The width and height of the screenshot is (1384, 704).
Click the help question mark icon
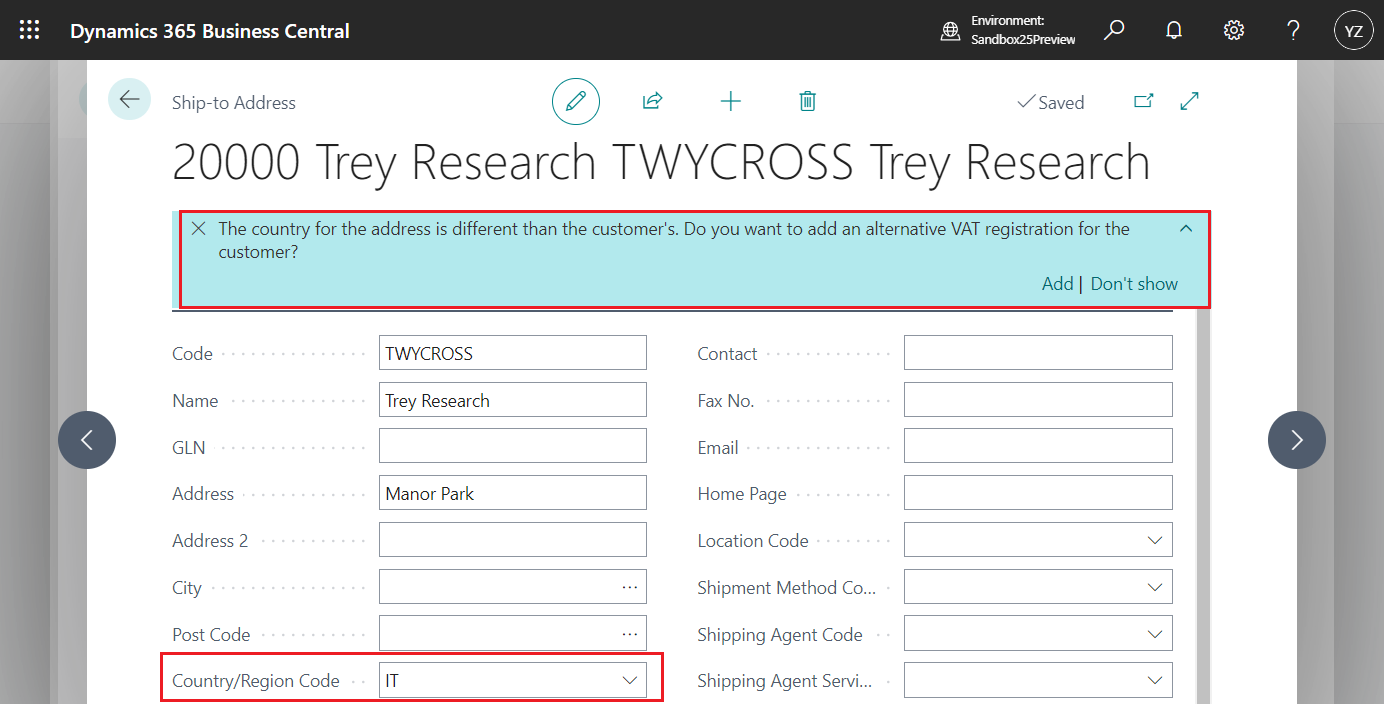(1293, 30)
